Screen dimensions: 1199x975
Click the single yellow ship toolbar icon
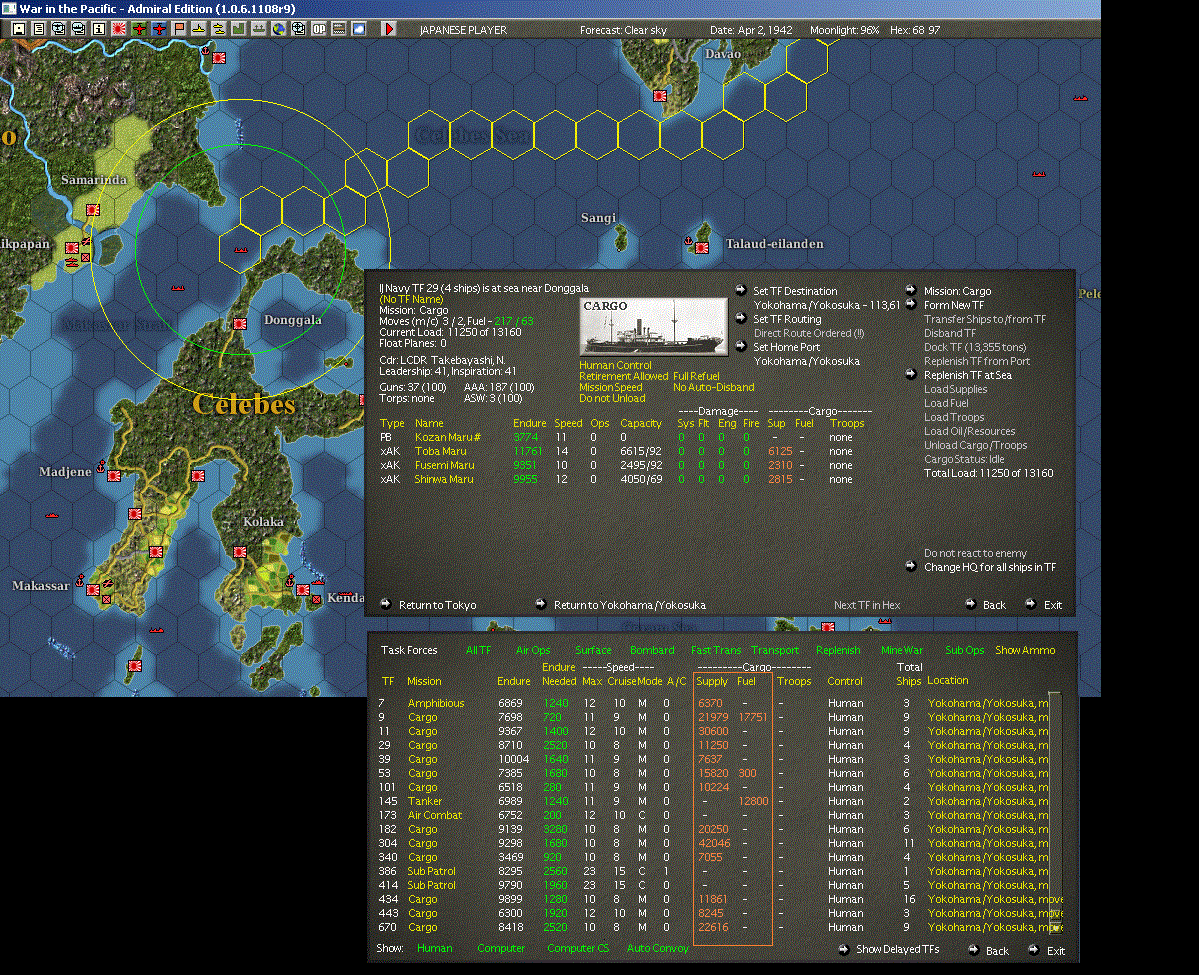tap(199, 29)
